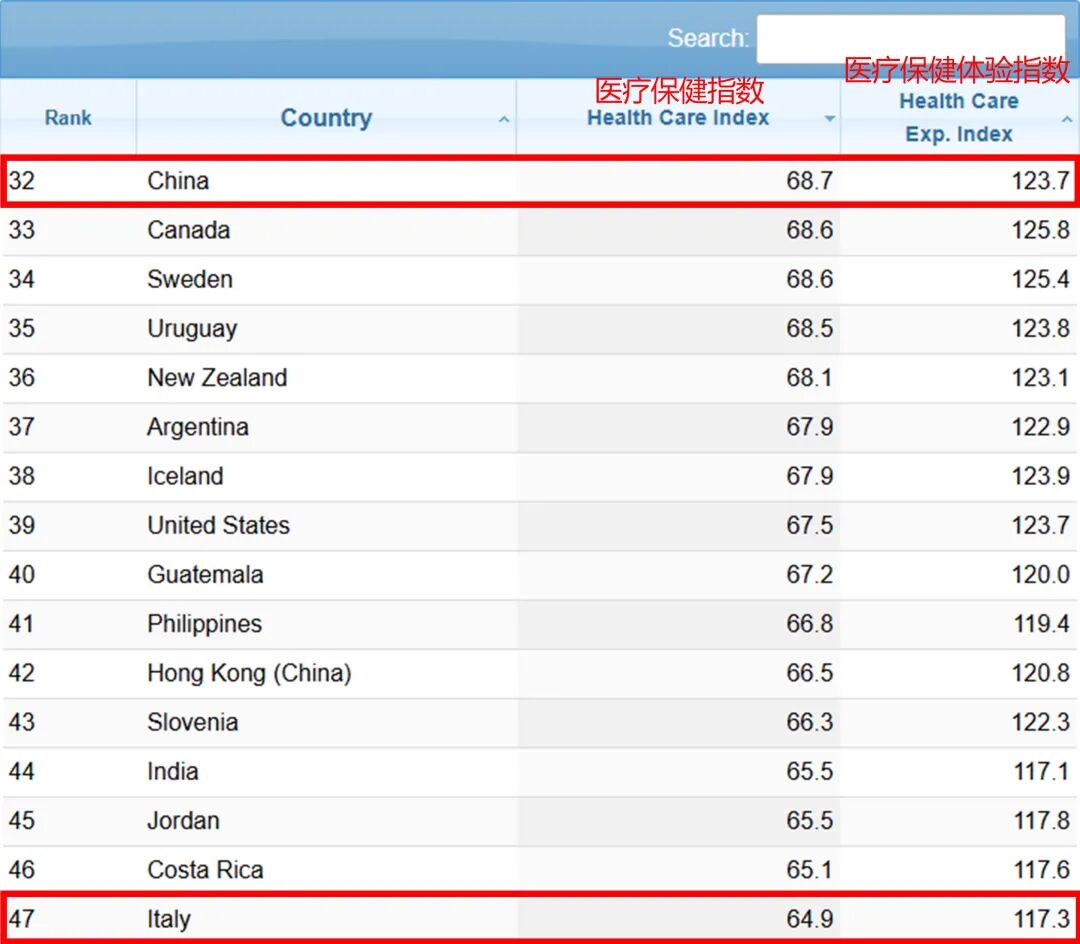Click rank number 44 for India

pos(21,771)
